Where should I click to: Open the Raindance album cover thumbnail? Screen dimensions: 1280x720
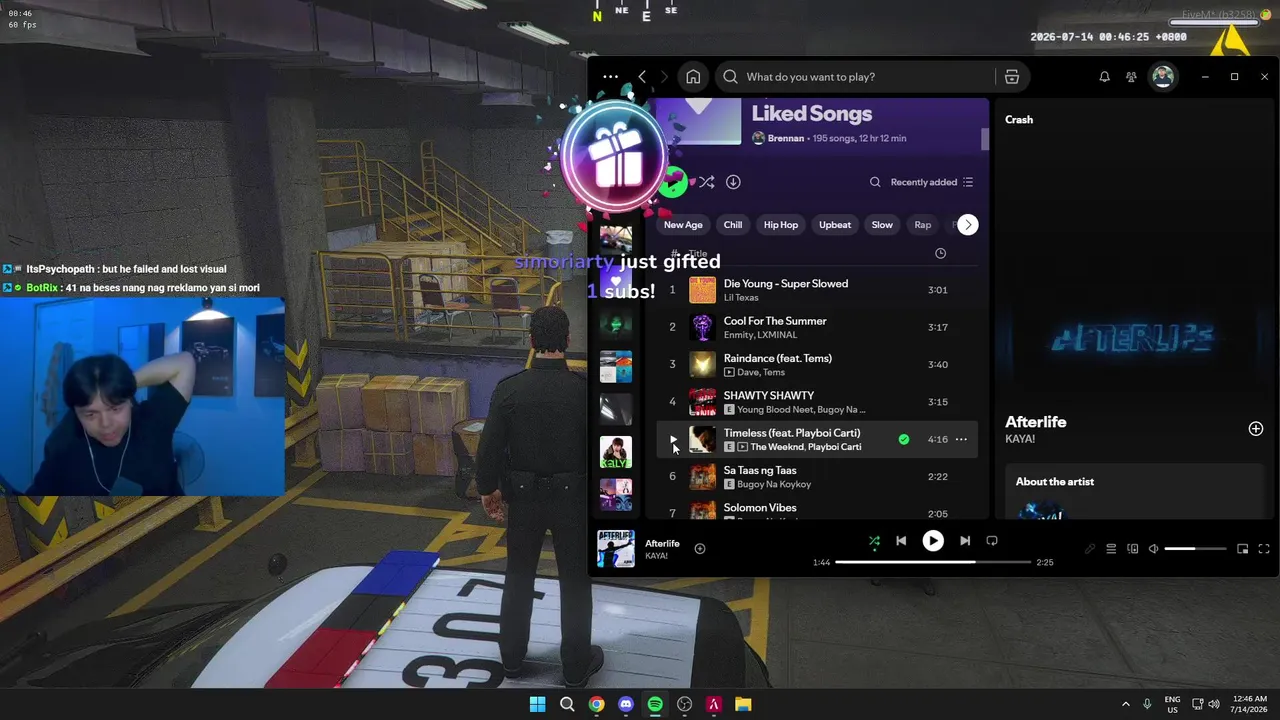[703, 364]
